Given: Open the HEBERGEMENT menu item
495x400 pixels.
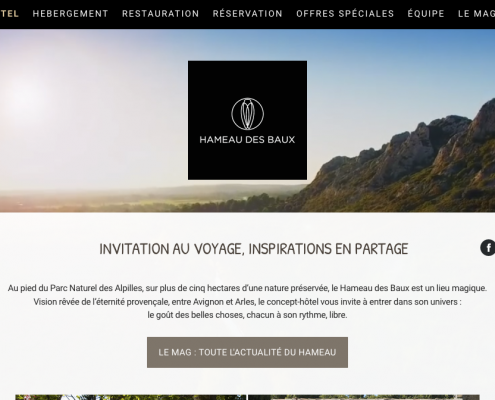Looking at the screenshot, I should [x=70, y=14].
